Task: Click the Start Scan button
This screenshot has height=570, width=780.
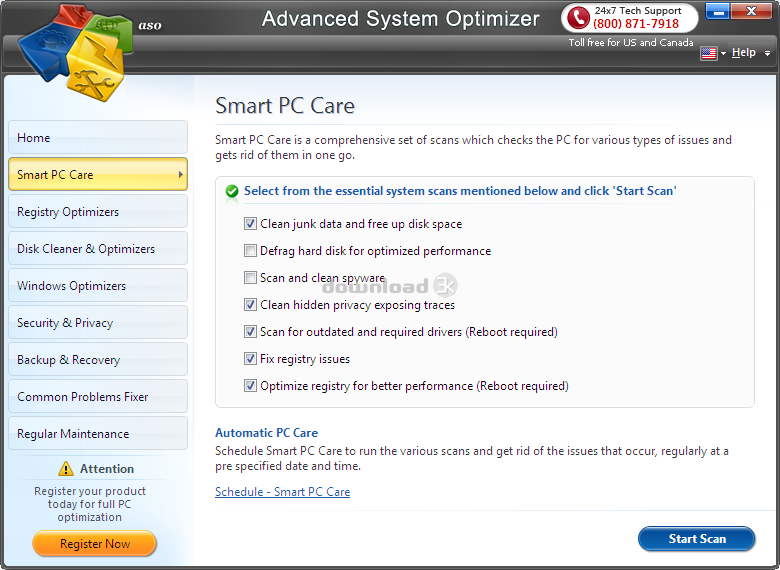Action: click(696, 539)
